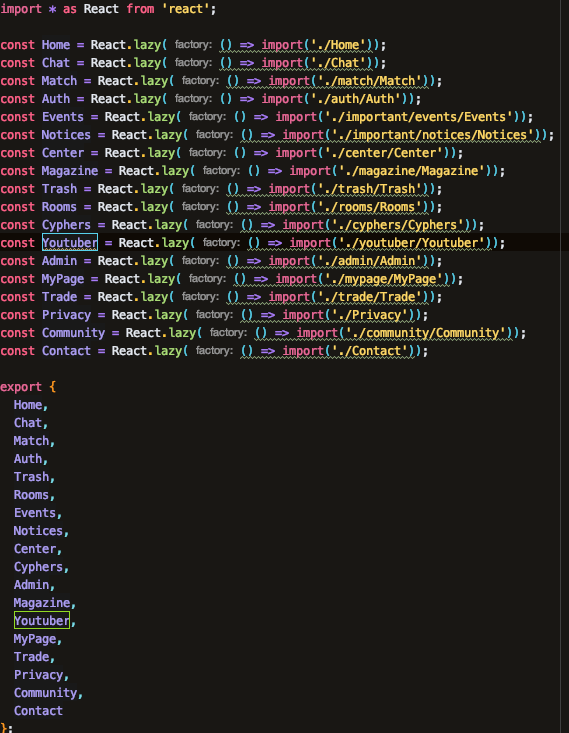Click Trade in the export list
Screen dimensions: 569x733
click(31, 657)
